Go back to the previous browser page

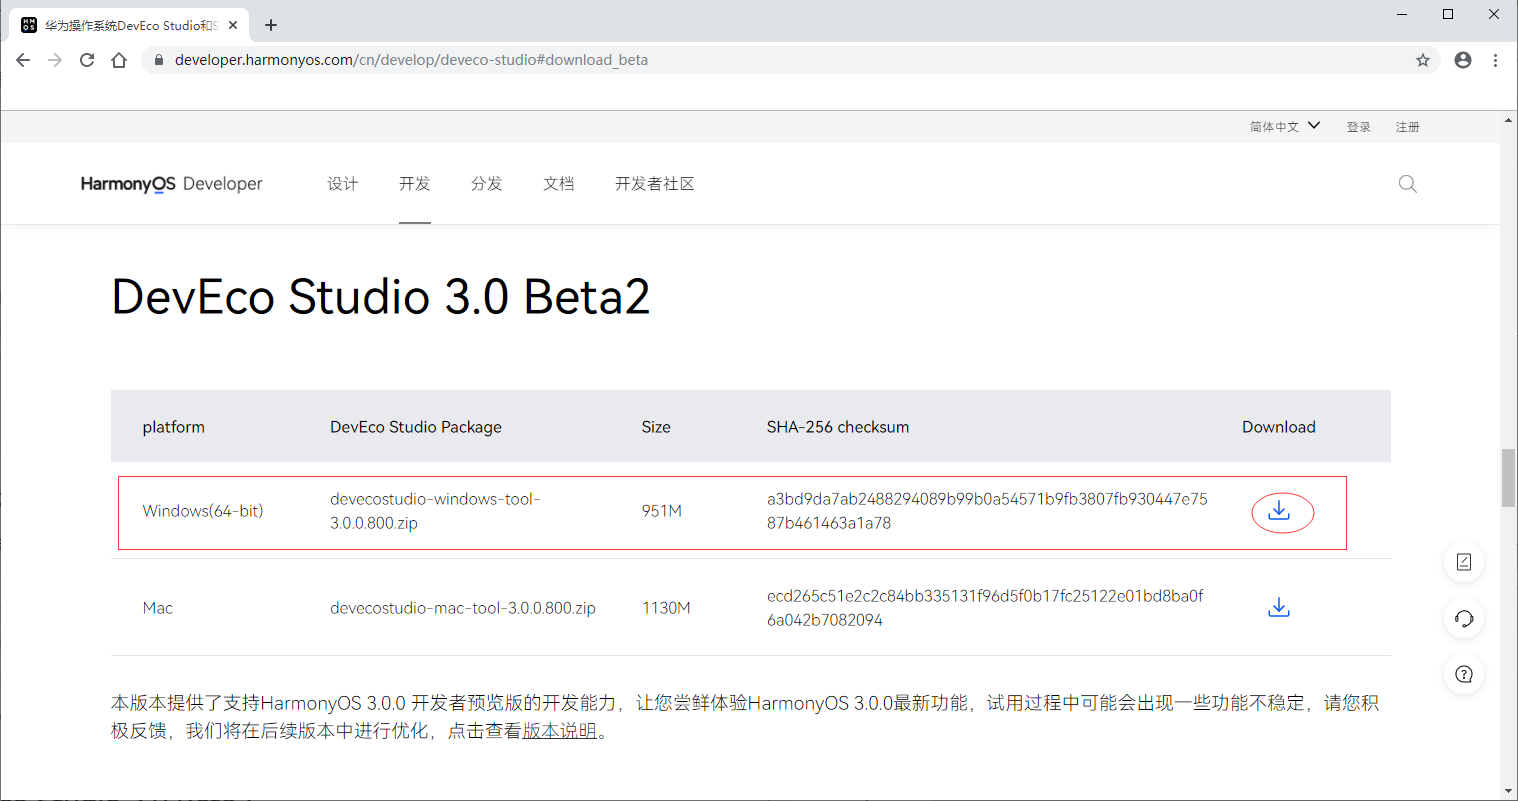coord(23,60)
